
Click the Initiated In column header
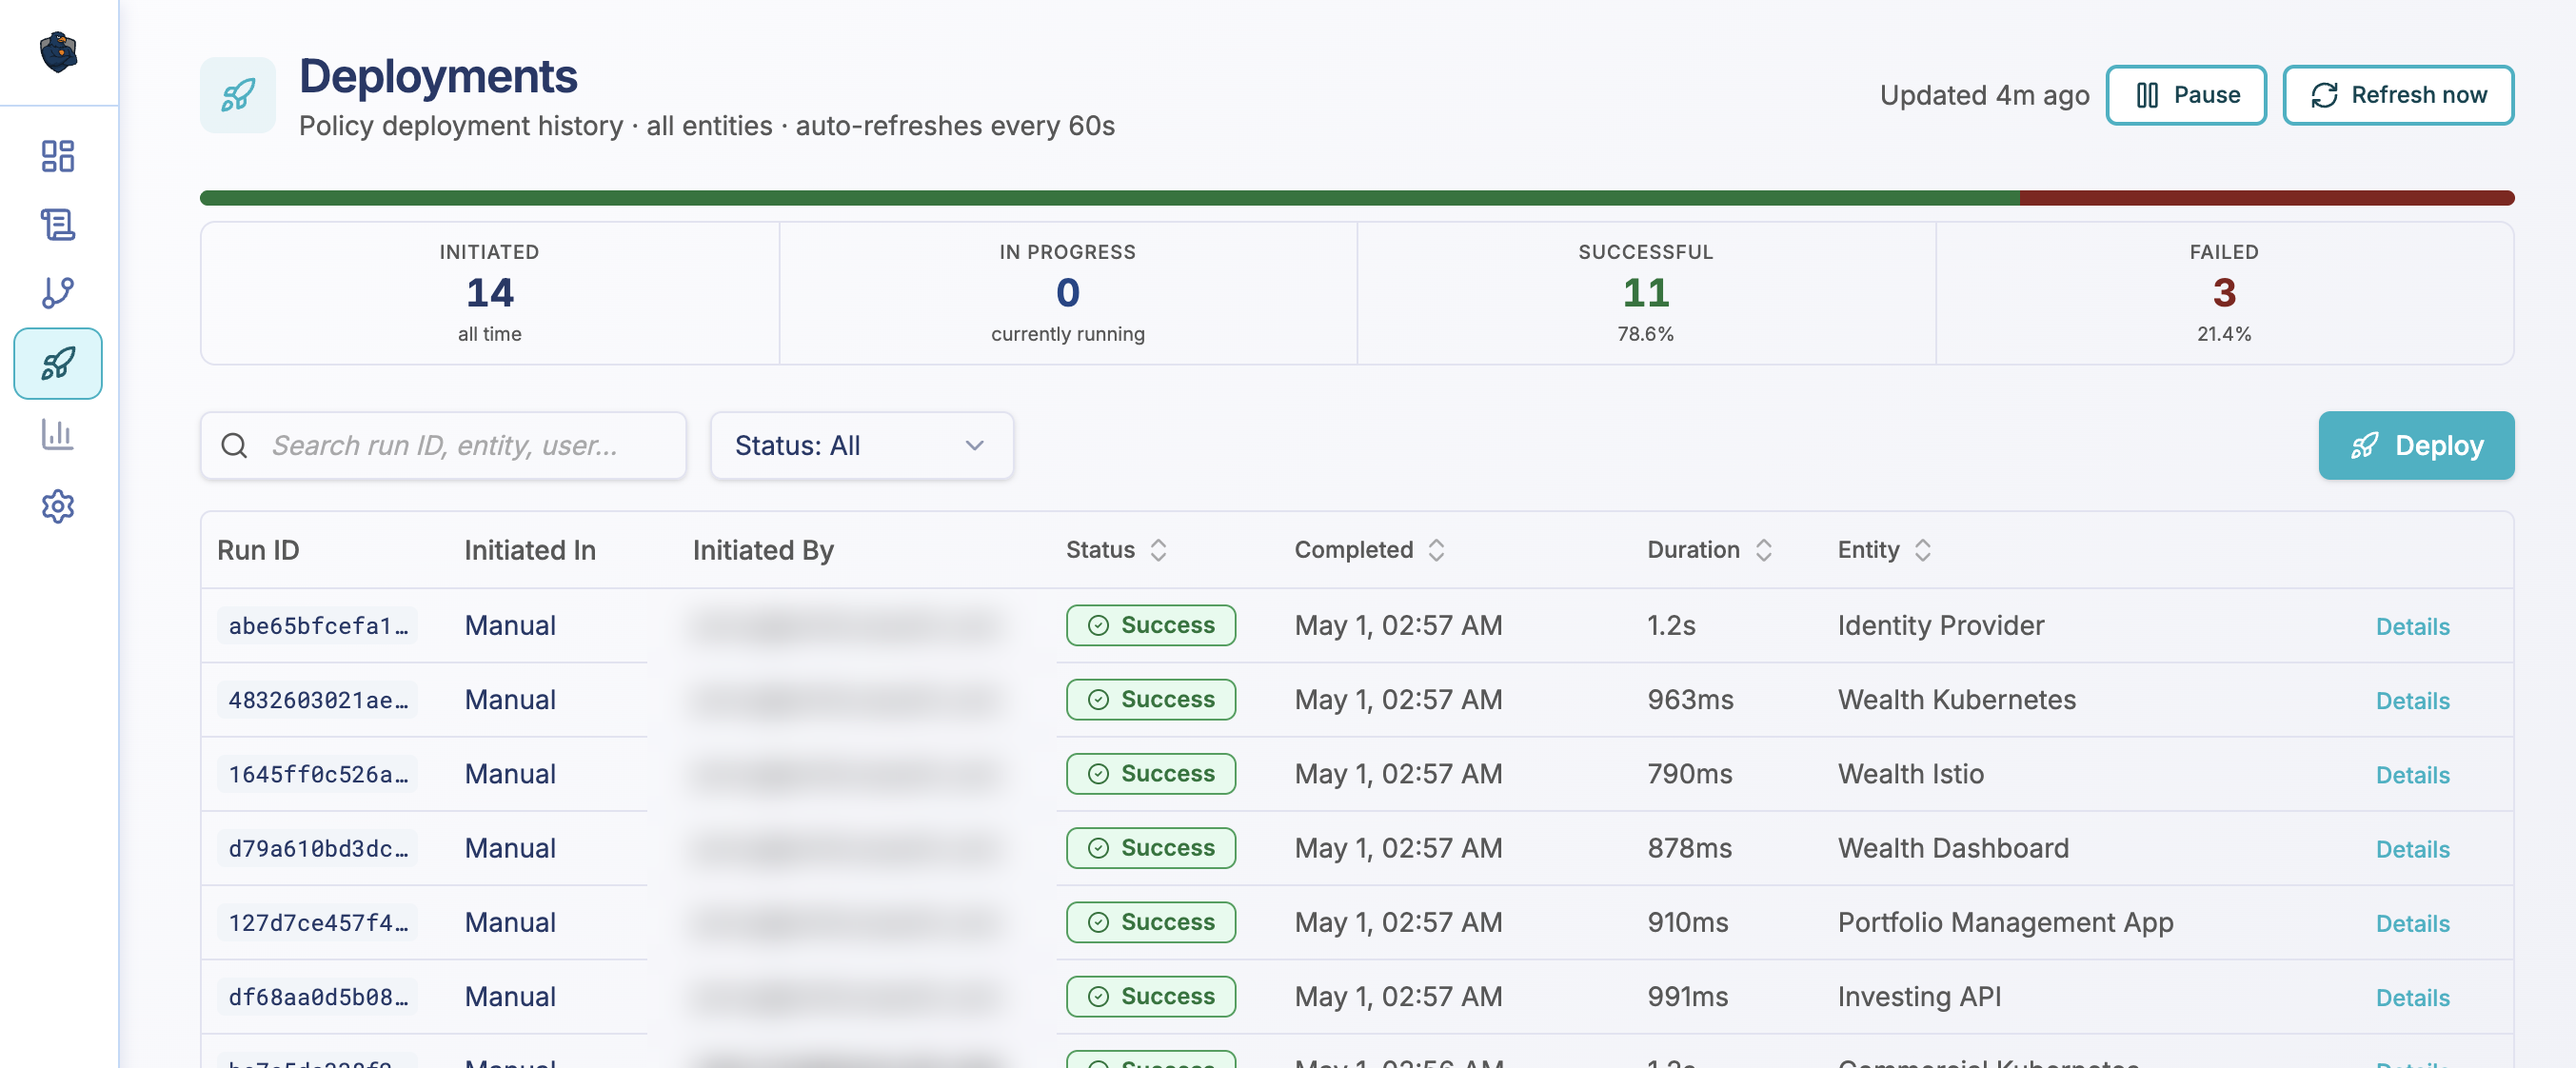[x=530, y=550]
